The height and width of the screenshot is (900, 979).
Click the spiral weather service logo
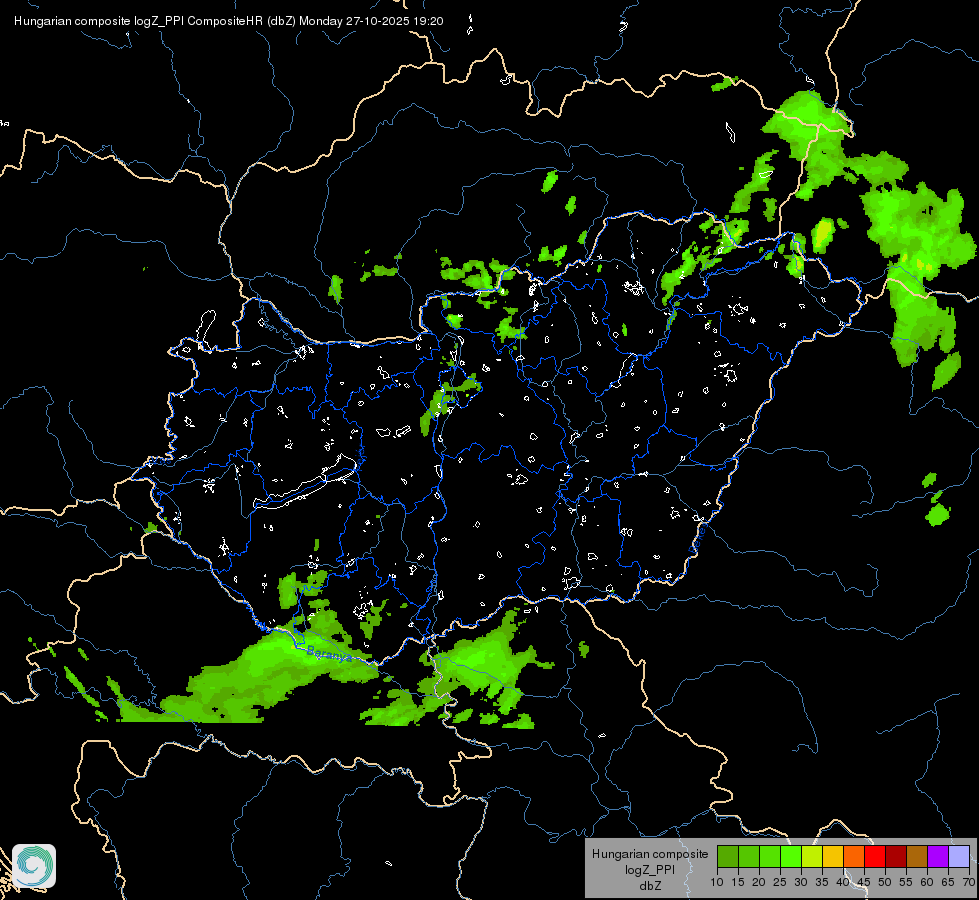pos(34,866)
